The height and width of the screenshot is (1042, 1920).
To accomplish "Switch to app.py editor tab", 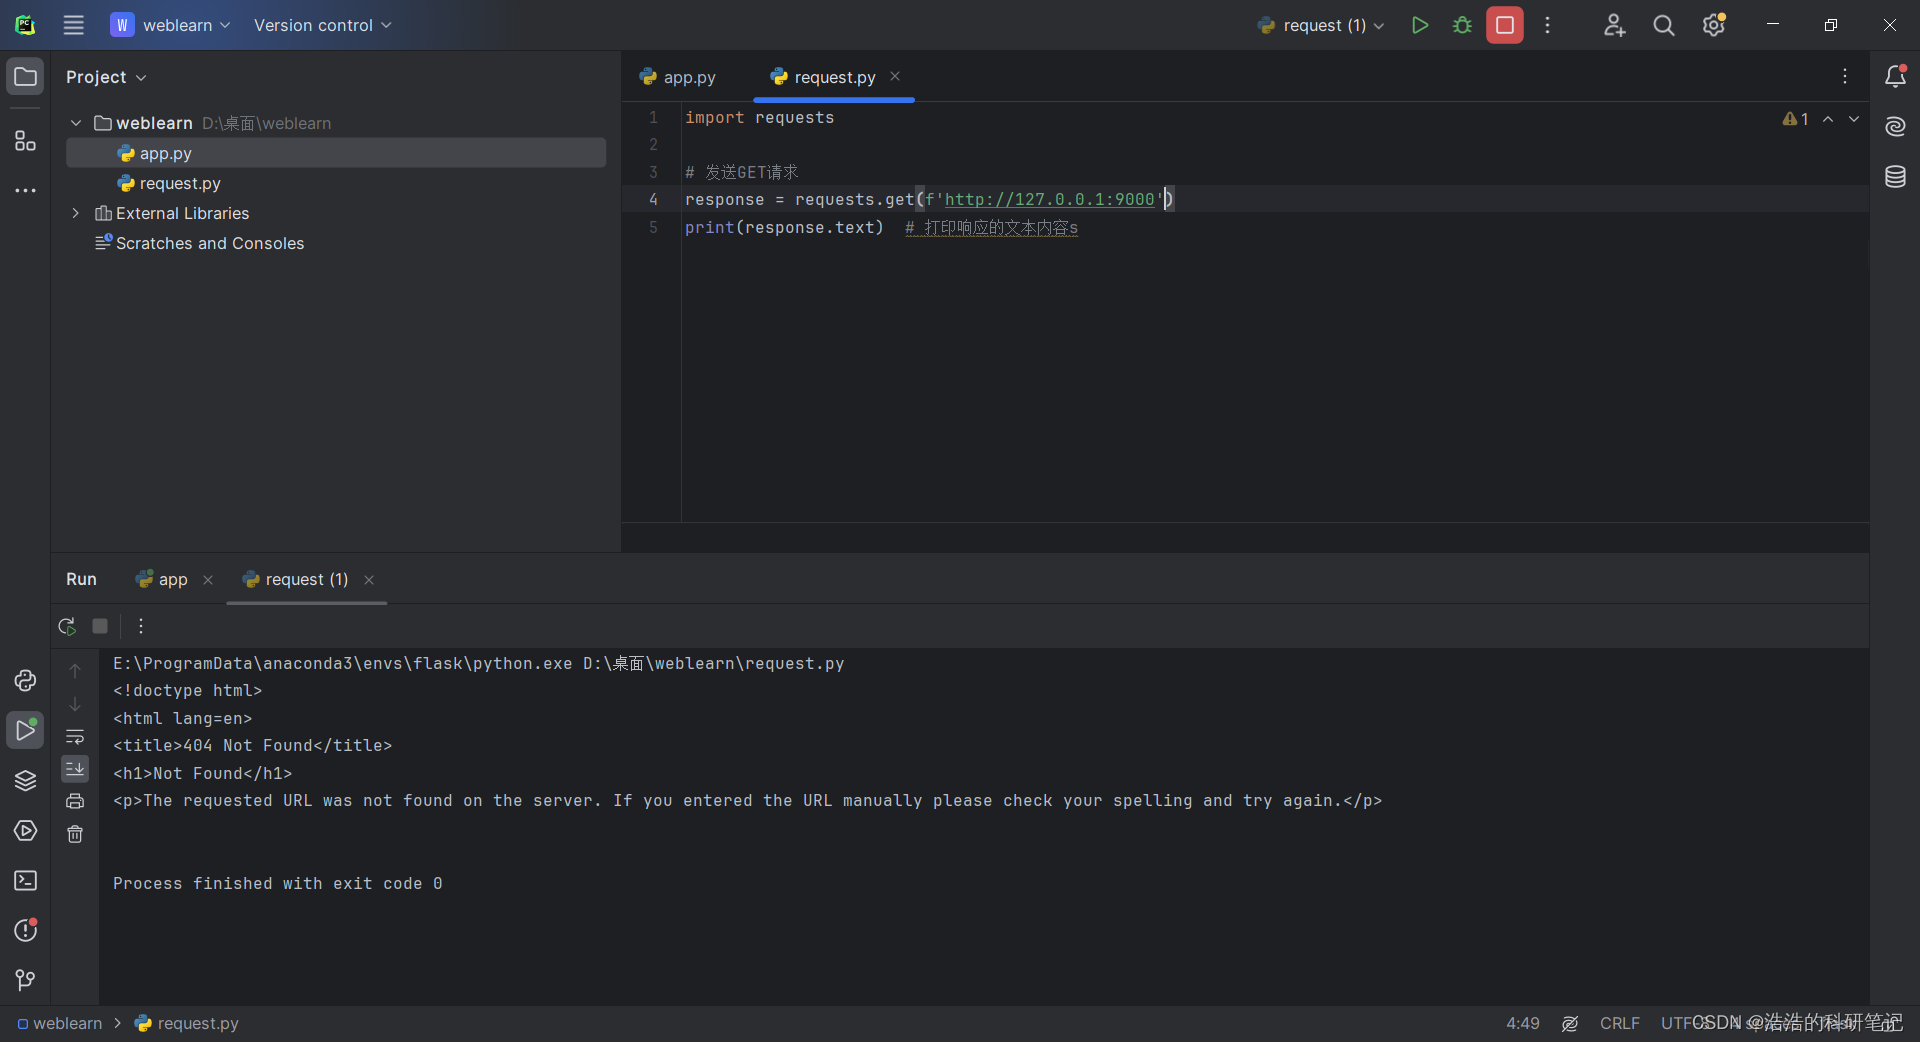I will click(678, 77).
